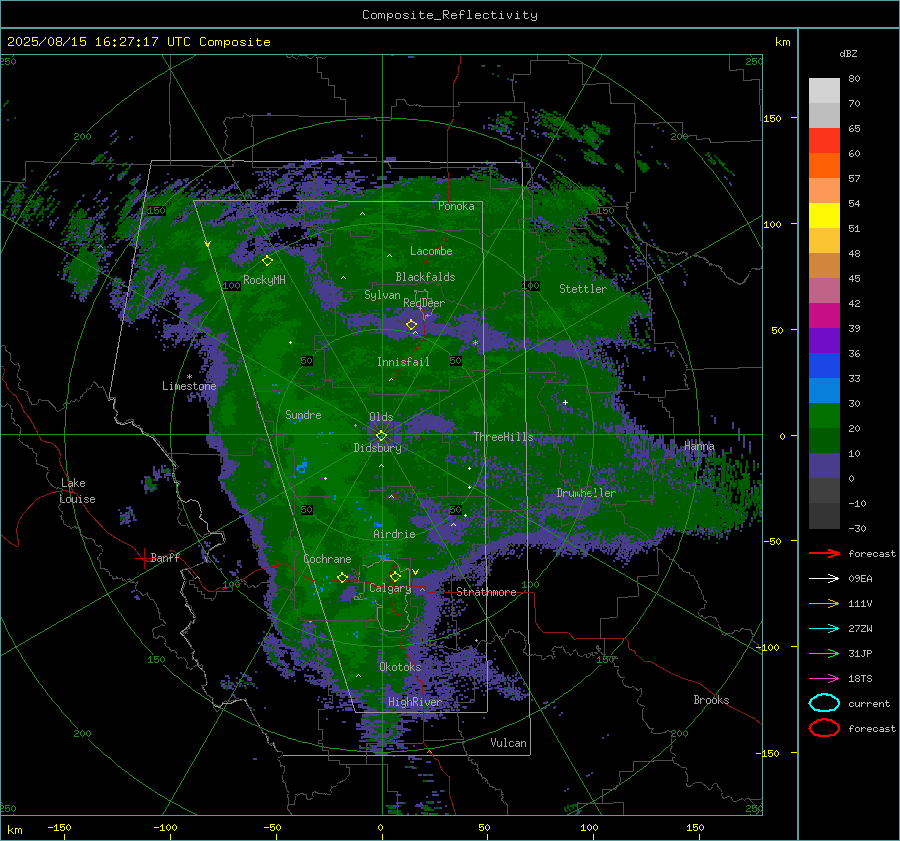Click the Hanna city label
This screenshot has width=900, height=841.
699,446
